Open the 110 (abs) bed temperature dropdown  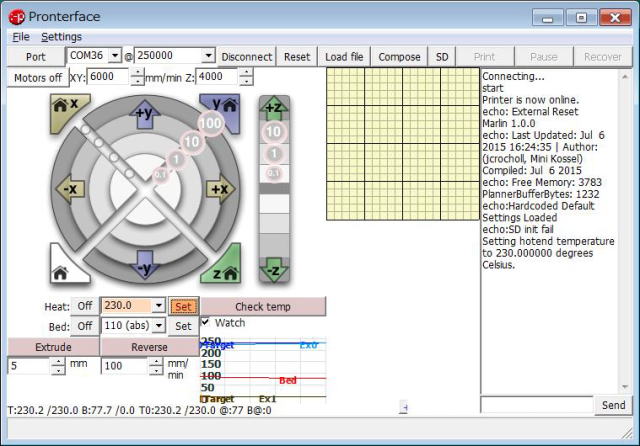point(159,326)
